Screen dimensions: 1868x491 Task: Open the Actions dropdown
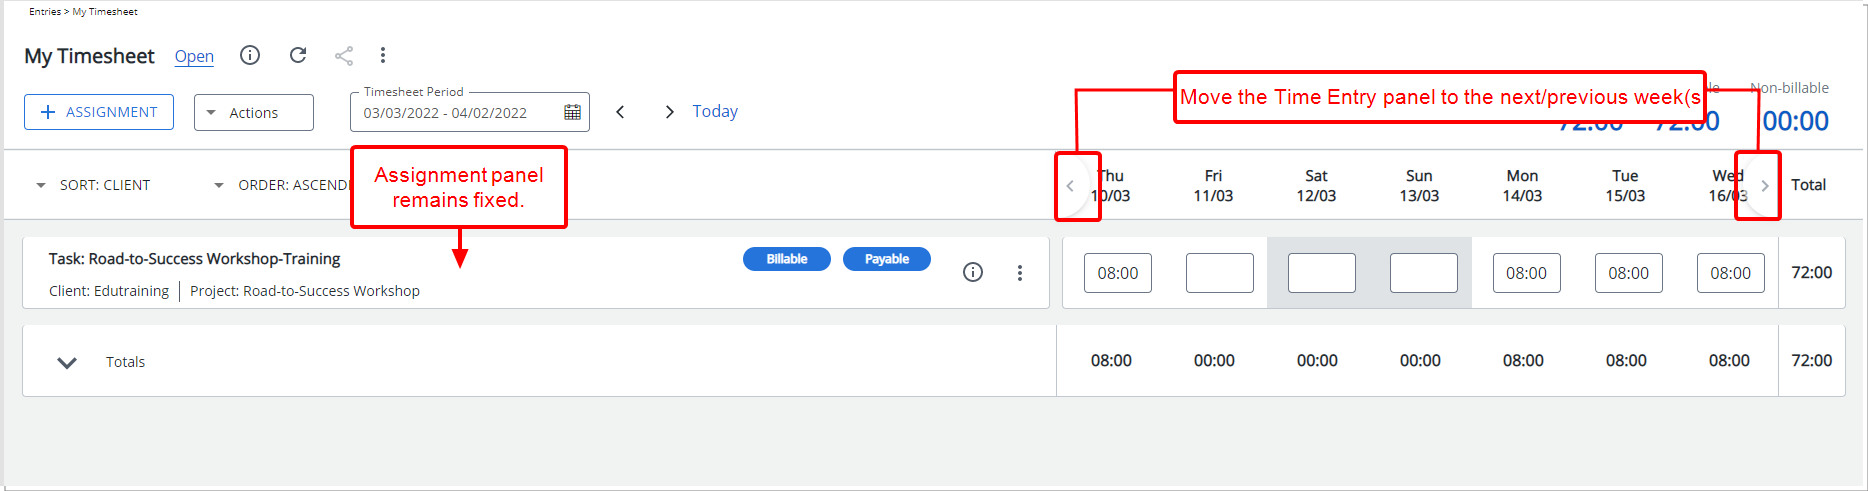(x=254, y=112)
